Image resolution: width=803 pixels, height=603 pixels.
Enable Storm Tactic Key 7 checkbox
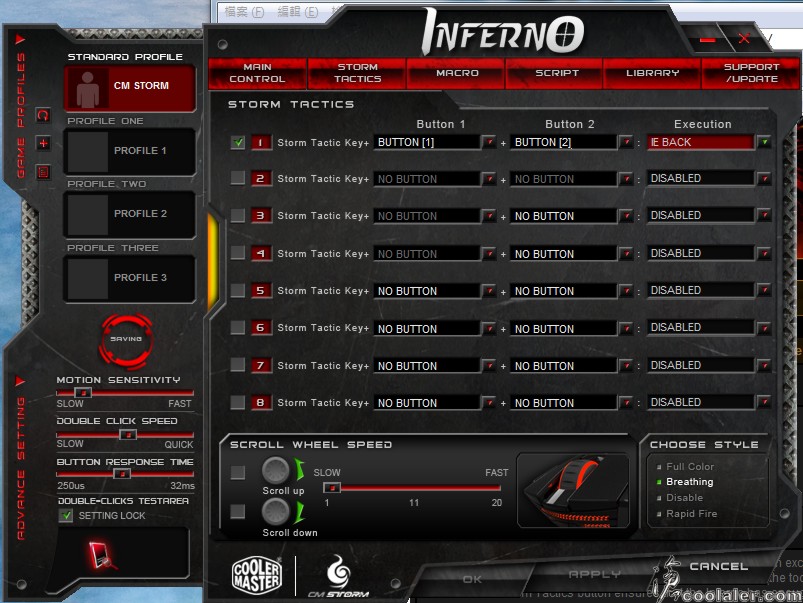pyautogui.click(x=238, y=365)
